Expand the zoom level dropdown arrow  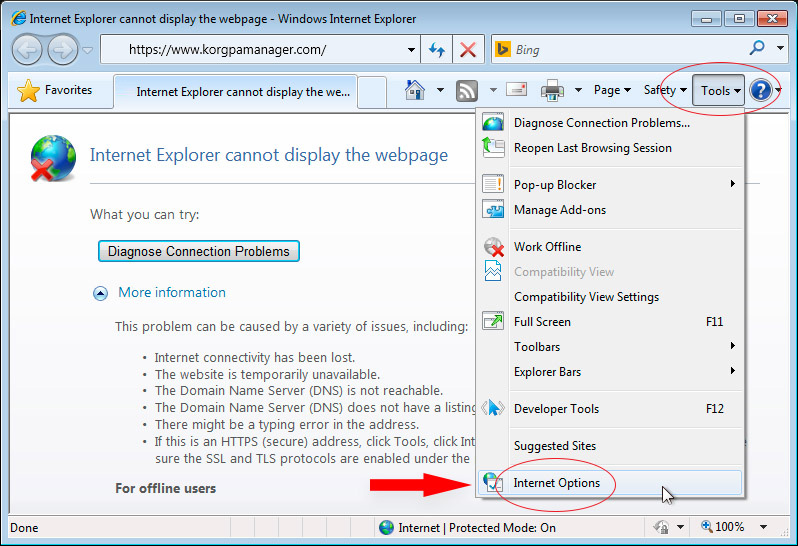[763, 527]
